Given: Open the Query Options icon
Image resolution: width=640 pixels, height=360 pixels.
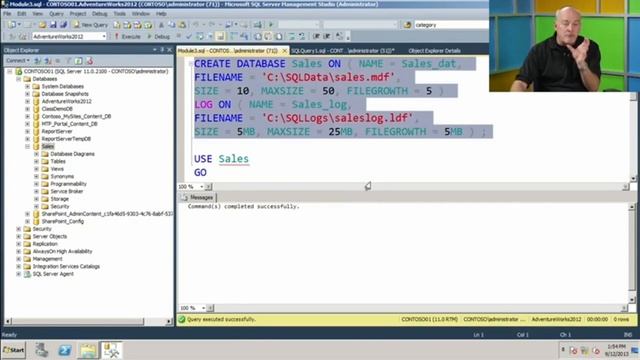Looking at the screenshot, I should (x=210, y=36).
